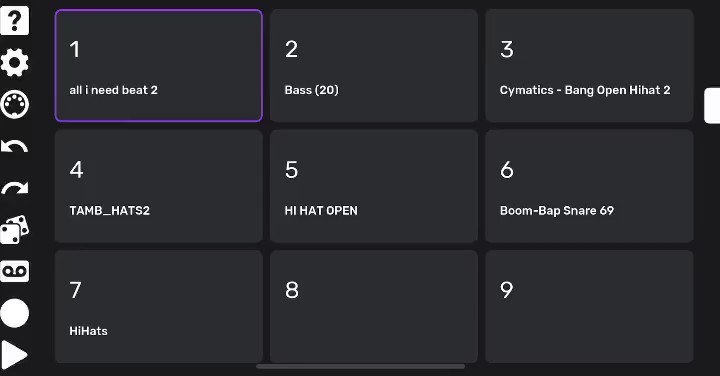Select the empty pad 9

[589, 306]
